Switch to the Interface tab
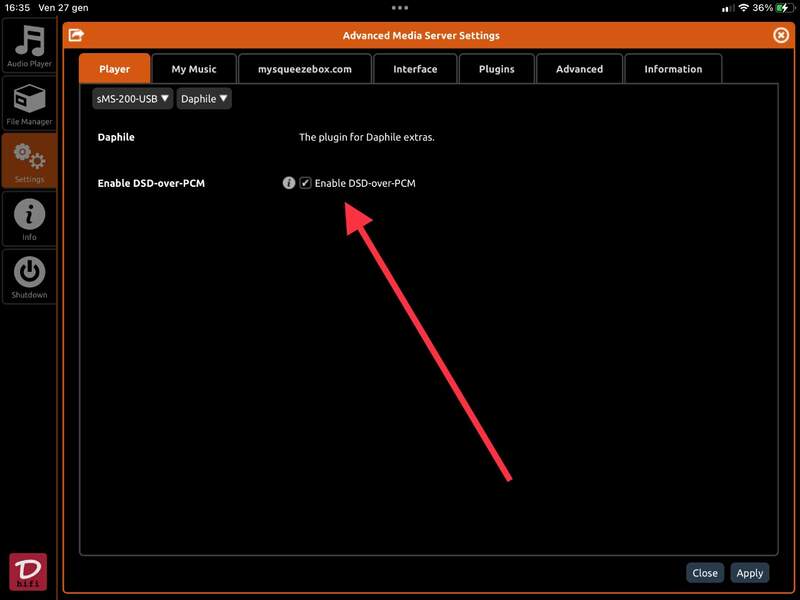Image resolution: width=800 pixels, height=600 pixels. click(415, 69)
